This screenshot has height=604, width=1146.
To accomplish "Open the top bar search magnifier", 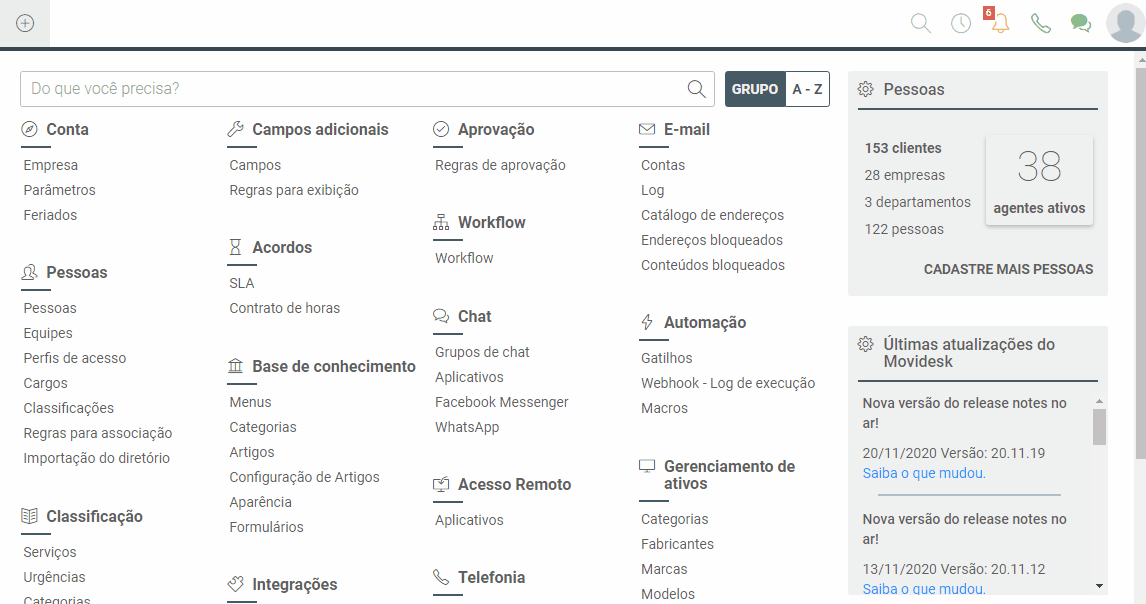I will tap(921, 23).
